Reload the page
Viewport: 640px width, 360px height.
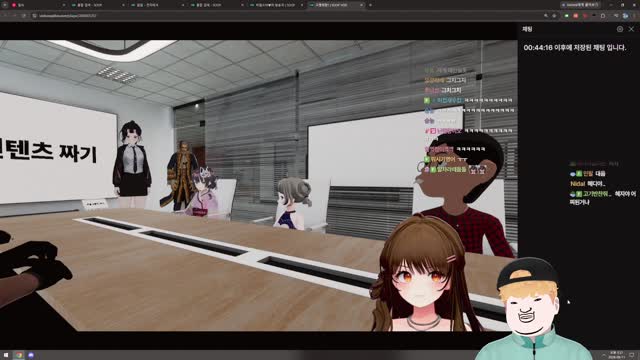click(24, 16)
